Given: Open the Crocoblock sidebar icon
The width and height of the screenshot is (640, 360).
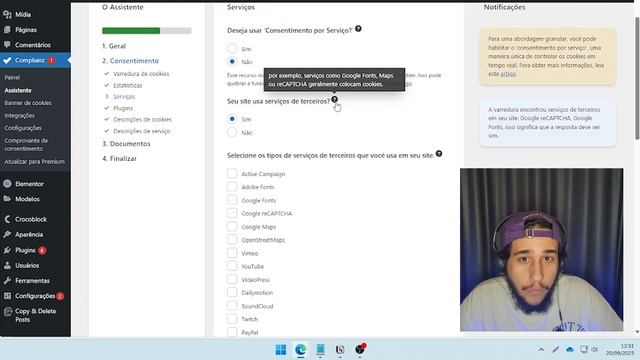Looking at the screenshot, I should pyautogui.click(x=7, y=219).
